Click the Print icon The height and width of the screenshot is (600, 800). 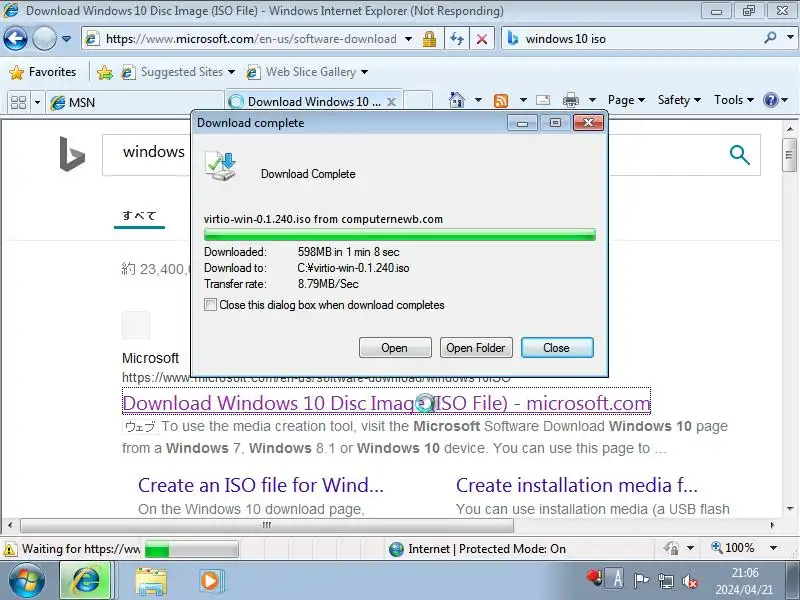pyautogui.click(x=570, y=100)
